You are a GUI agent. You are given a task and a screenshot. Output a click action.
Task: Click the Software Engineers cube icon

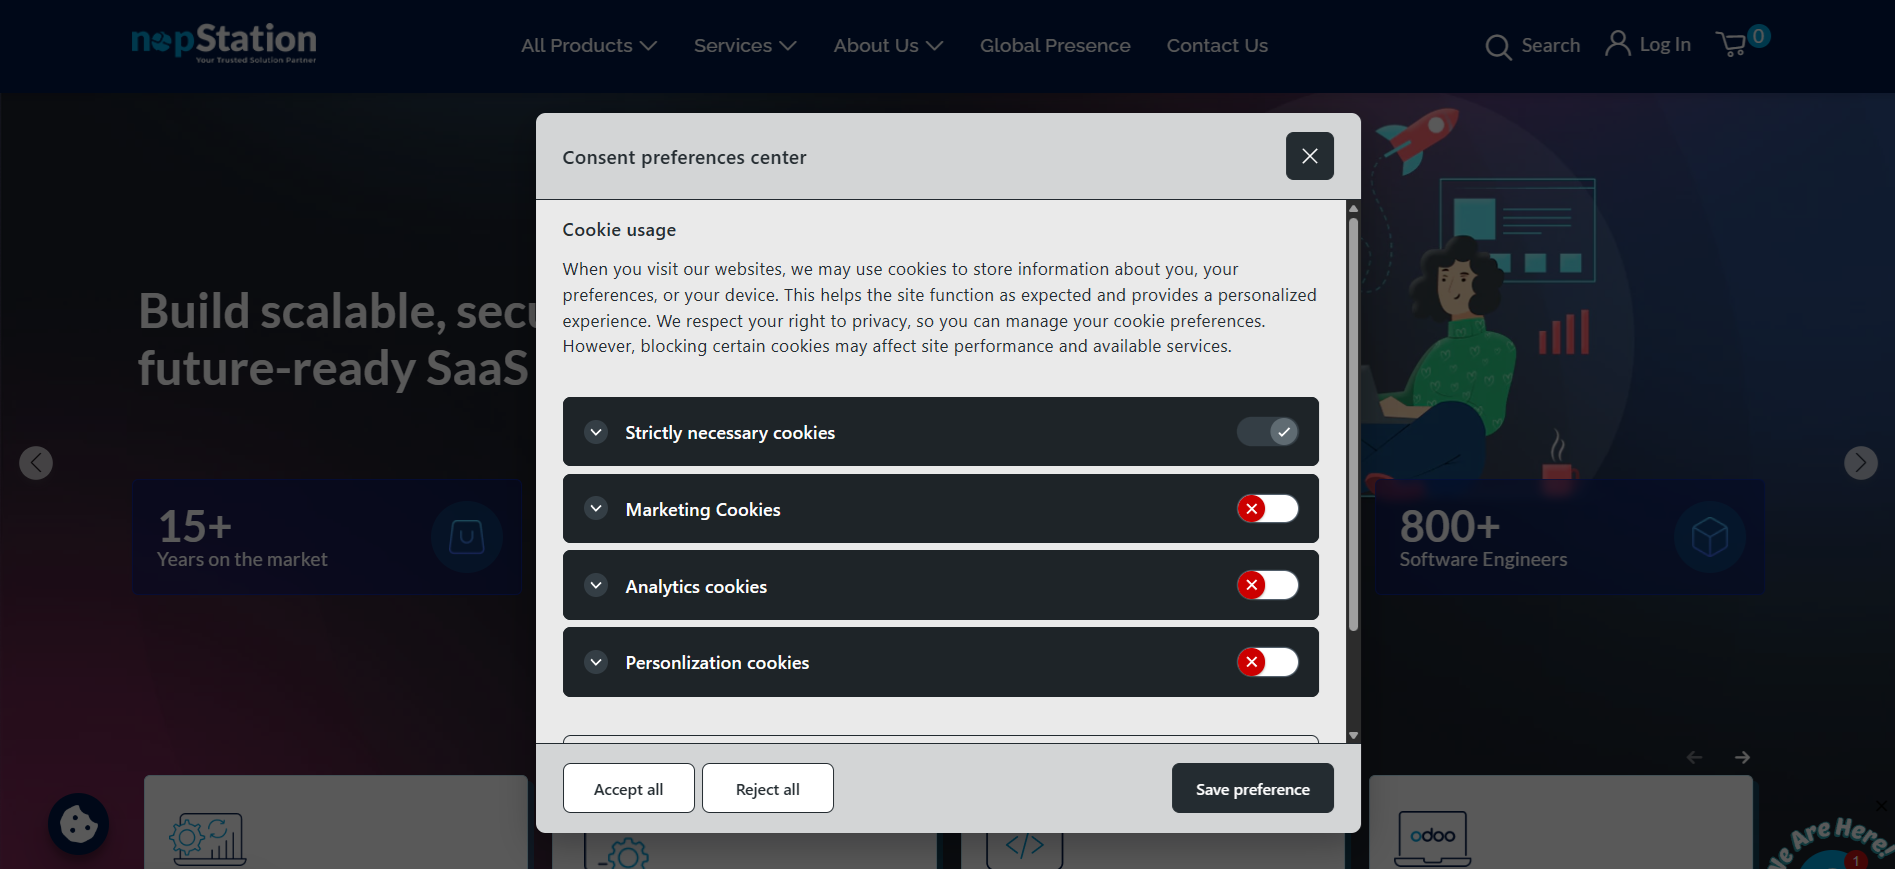[1710, 537]
